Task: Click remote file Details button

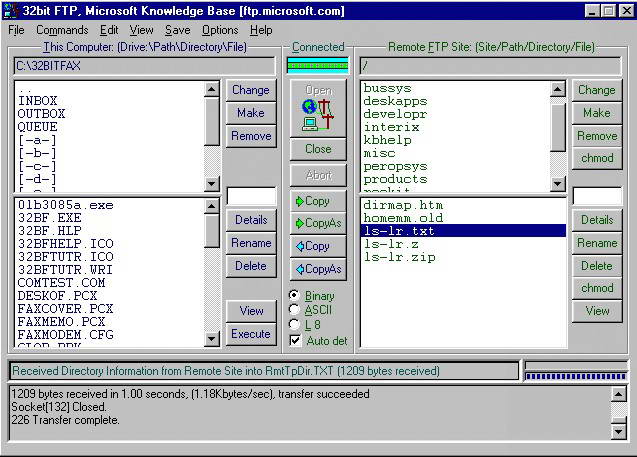Action: point(597,220)
